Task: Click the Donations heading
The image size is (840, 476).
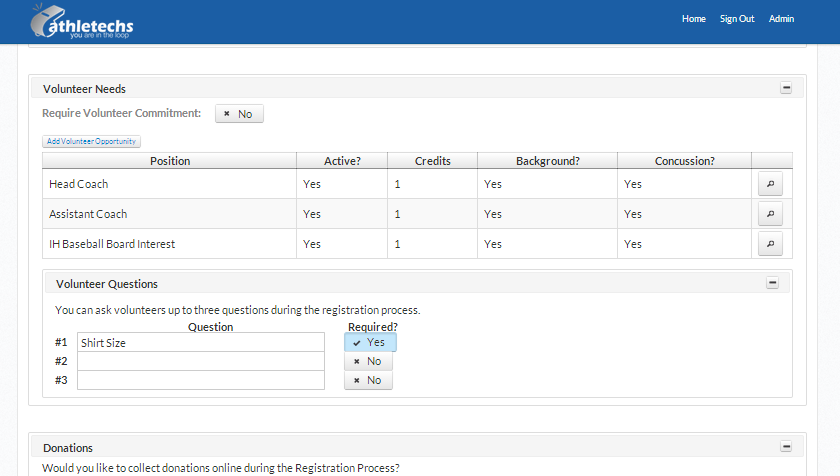Action: [68, 448]
